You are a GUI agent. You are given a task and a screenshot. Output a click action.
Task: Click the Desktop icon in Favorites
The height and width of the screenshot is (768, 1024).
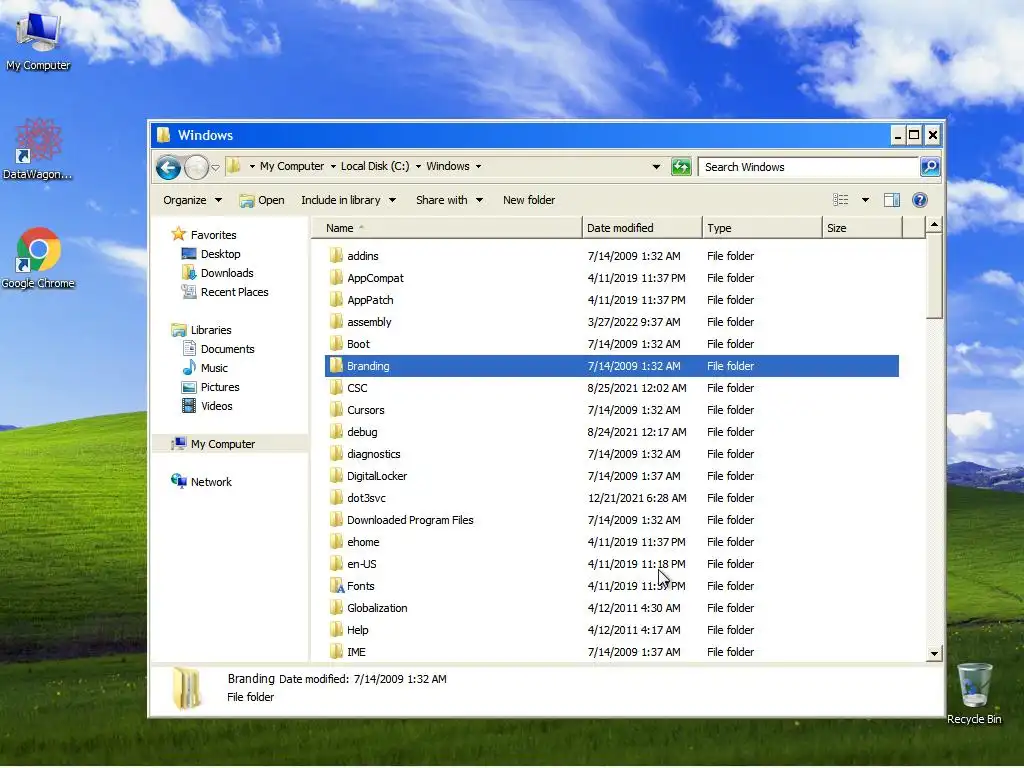pos(189,253)
